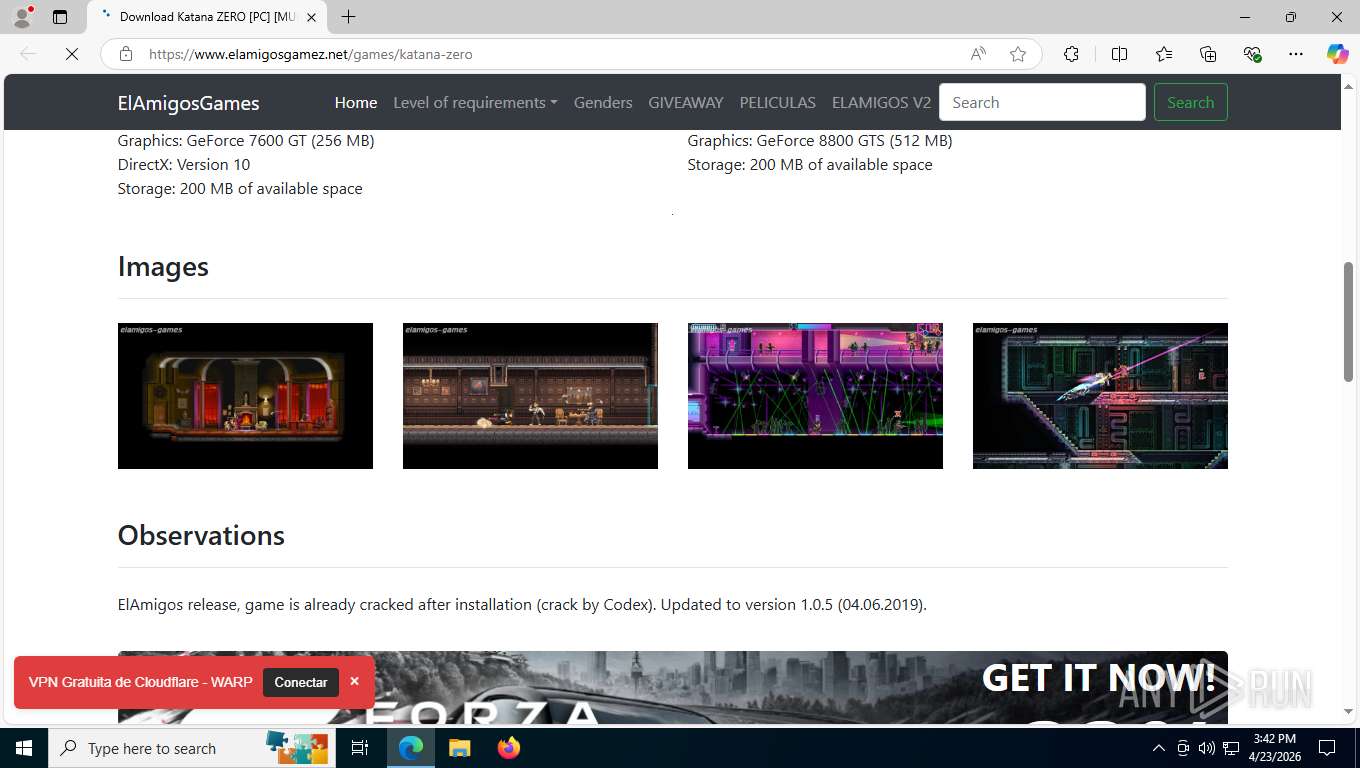
Task: Switch to Microsoft Edge on the taskbar
Action: [x=410, y=748]
